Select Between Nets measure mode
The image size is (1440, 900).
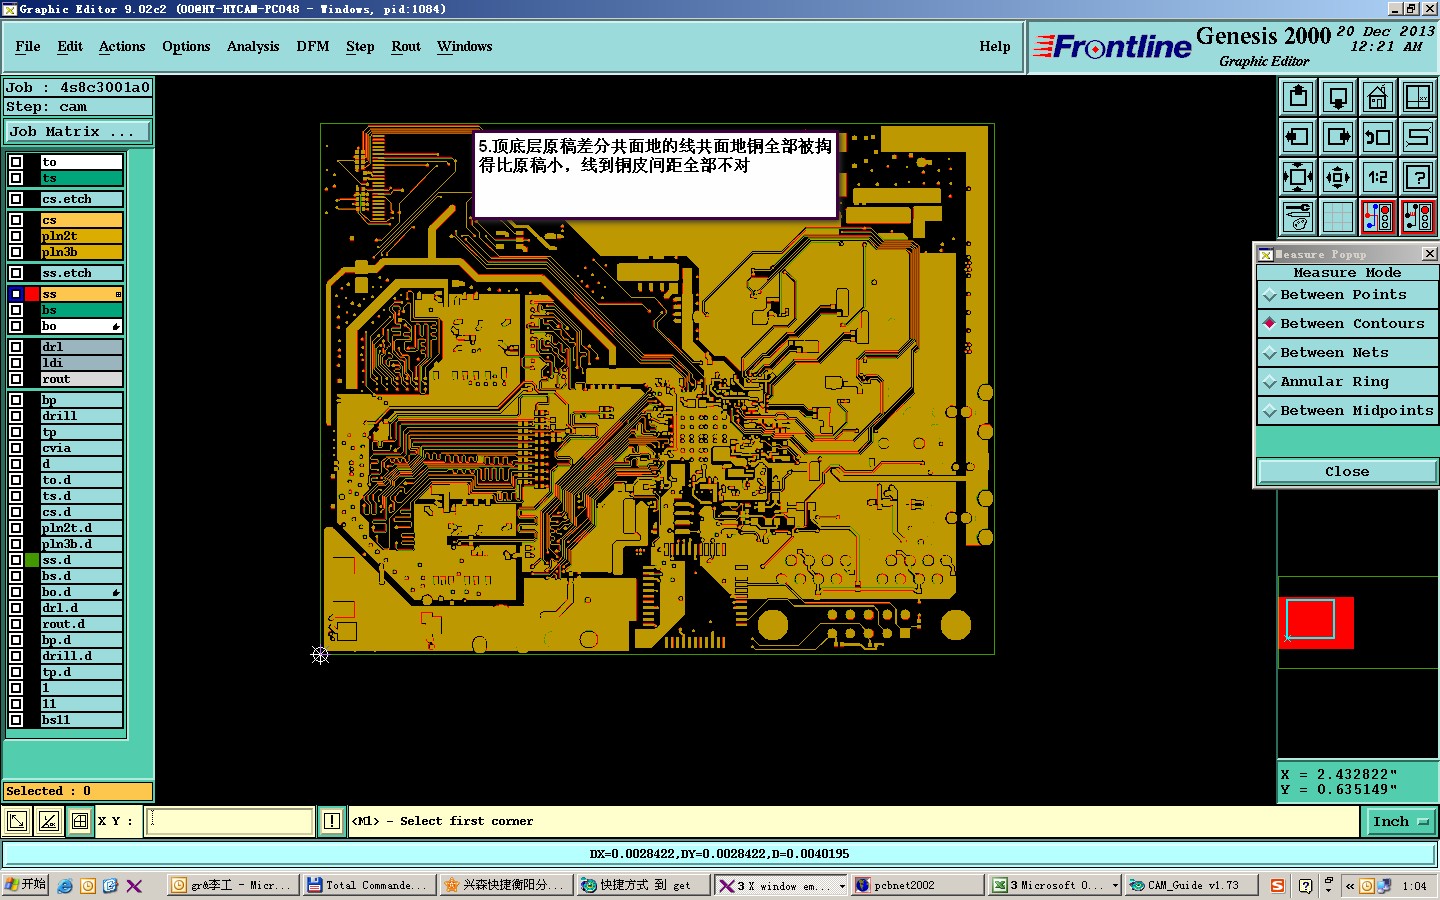pos(1347,353)
